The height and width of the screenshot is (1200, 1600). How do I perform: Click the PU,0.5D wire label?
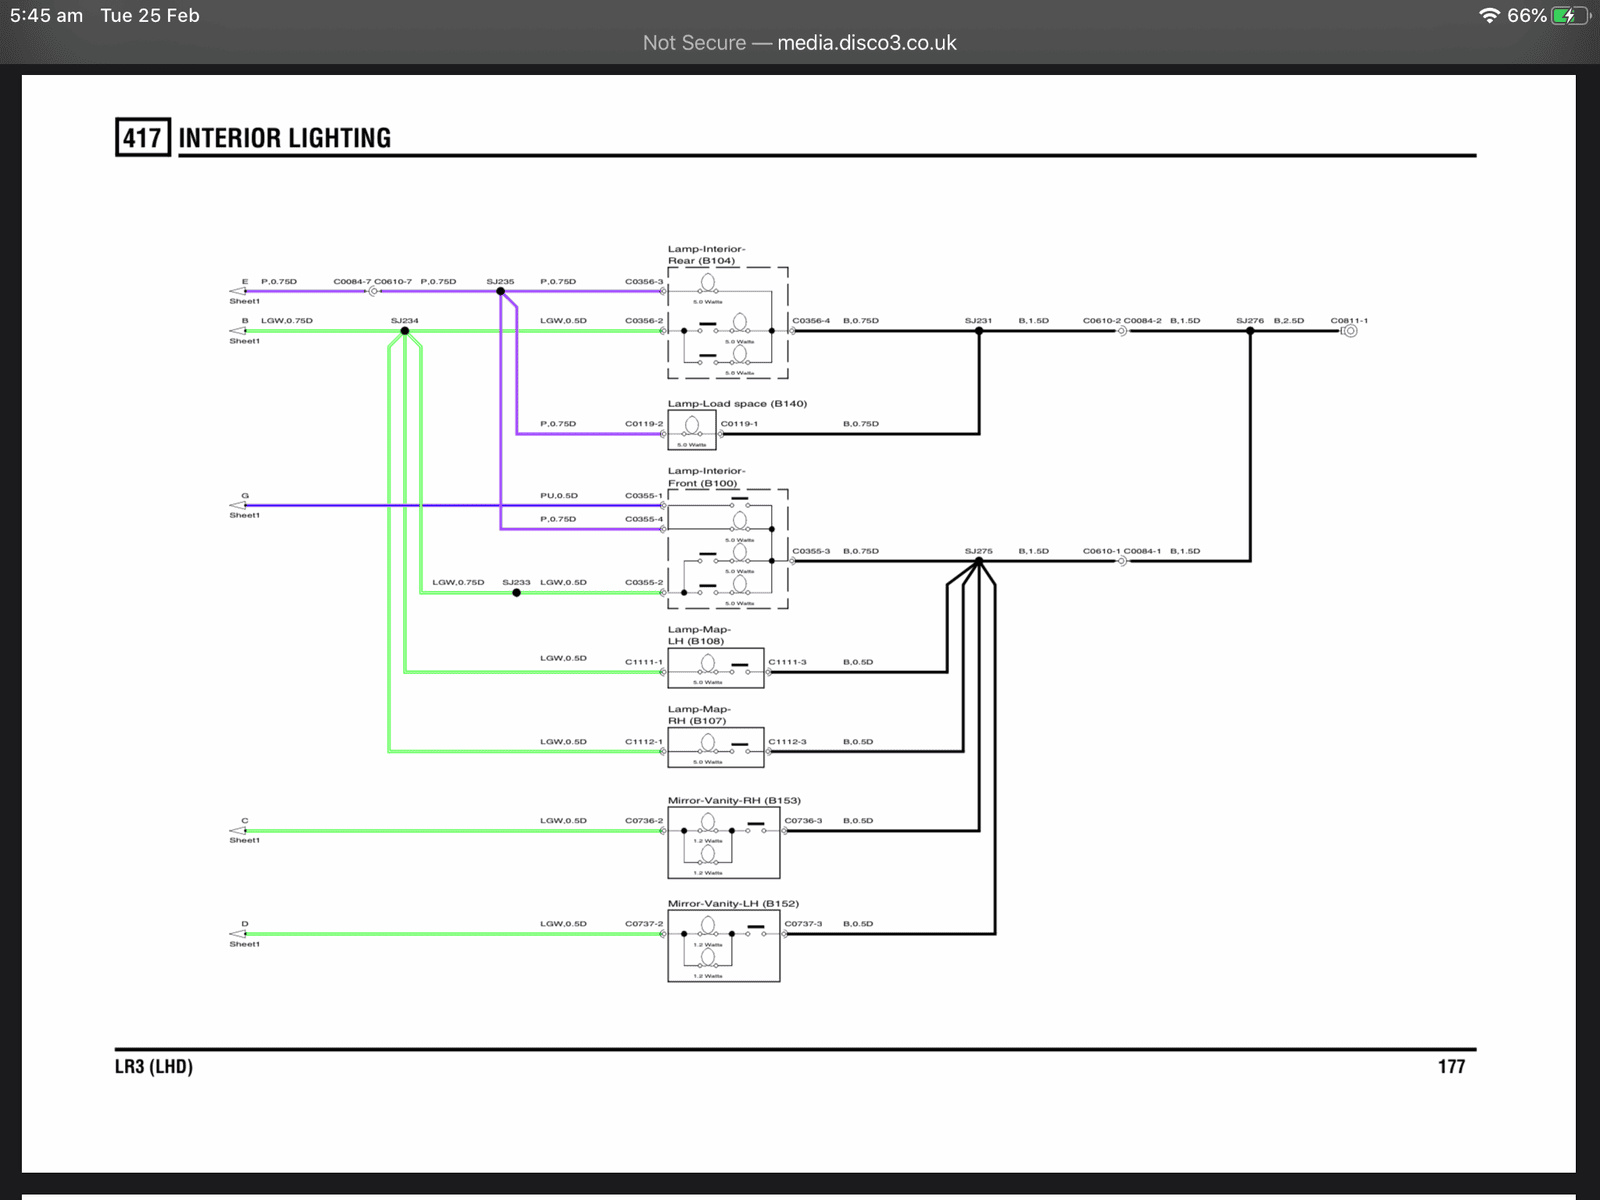[x=559, y=496]
